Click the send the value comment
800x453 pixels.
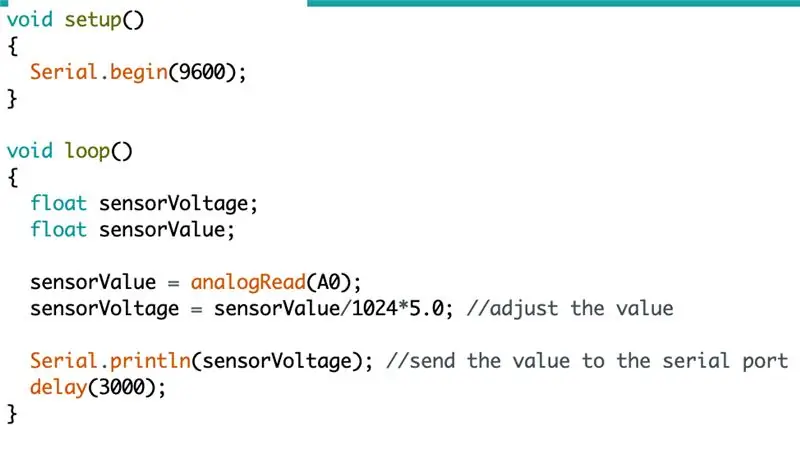(587, 361)
